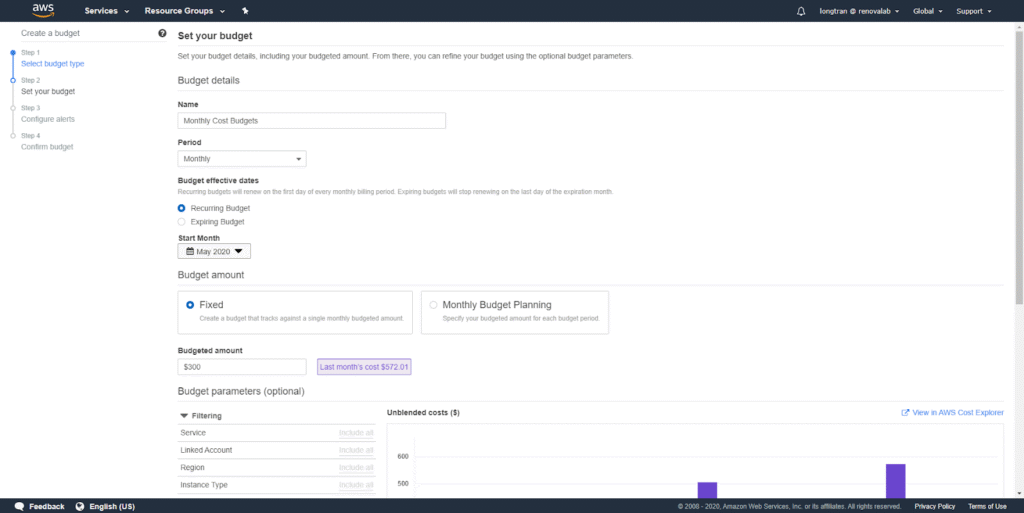Click the calendar icon in Start Month
Viewport: 1024px width, 513px height.
pyautogui.click(x=190, y=251)
